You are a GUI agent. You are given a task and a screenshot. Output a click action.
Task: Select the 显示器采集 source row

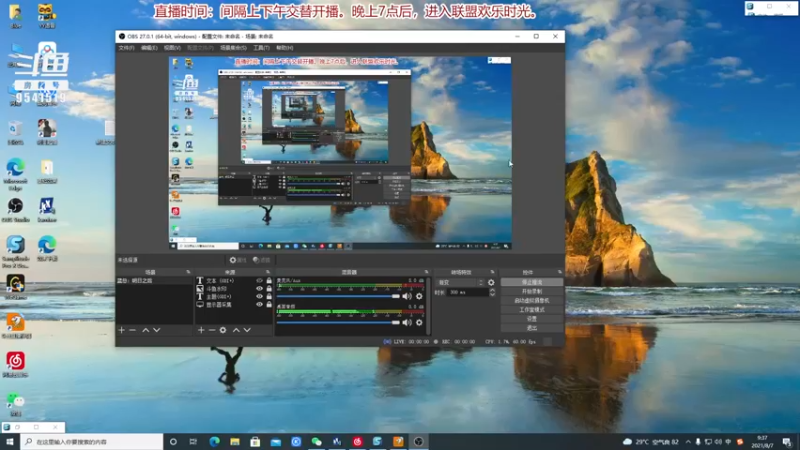tap(234, 305)
